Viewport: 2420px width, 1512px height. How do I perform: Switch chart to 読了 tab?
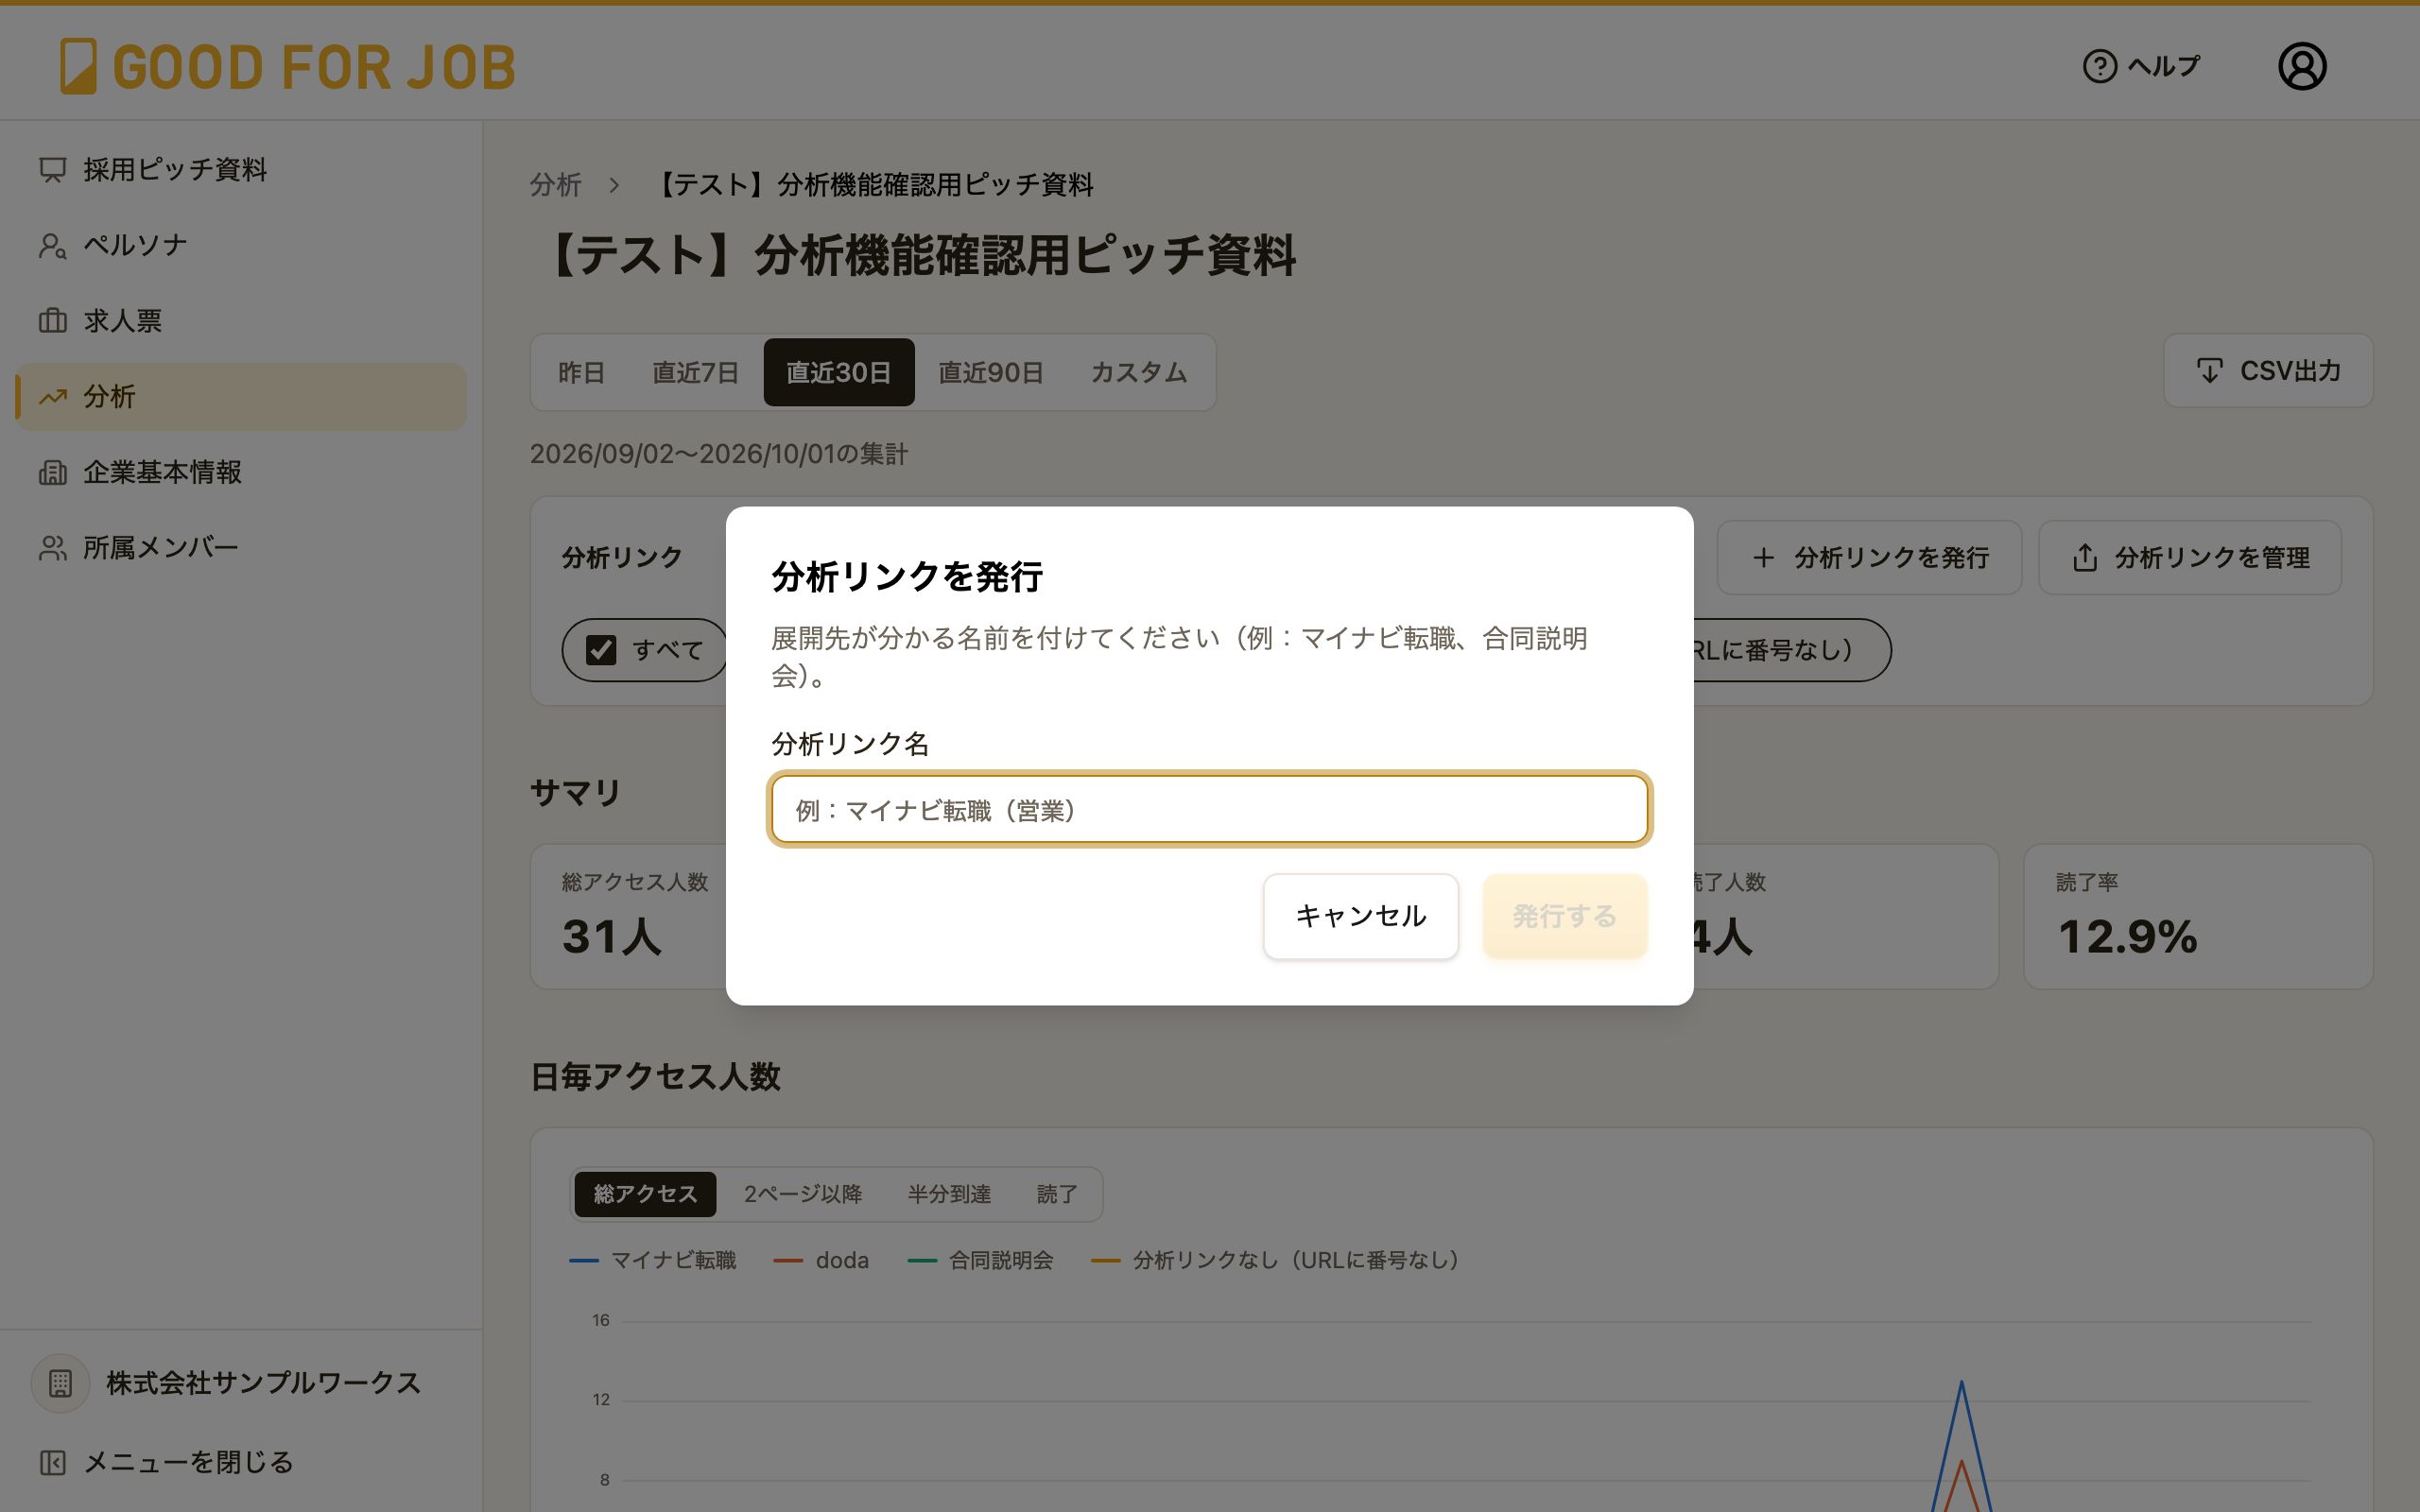click(1056, 1194)
